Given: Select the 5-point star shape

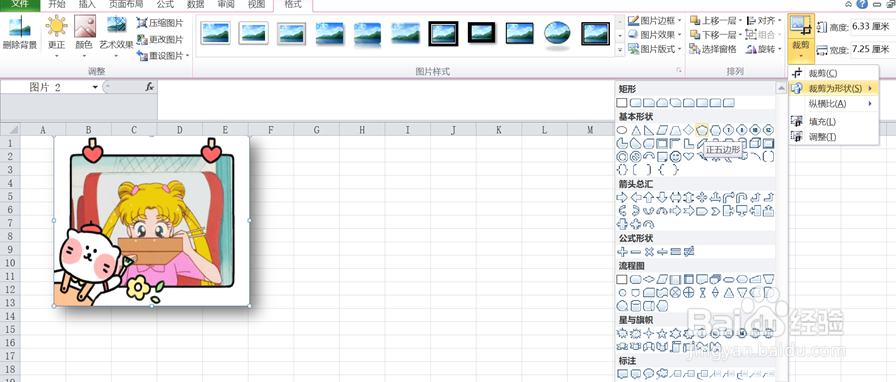Looking at the screenshot, I should 662,333.
